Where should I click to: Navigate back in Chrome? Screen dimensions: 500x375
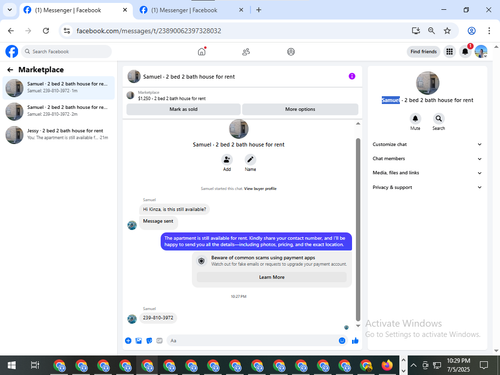pyautogui.click(x=11, y=31)
